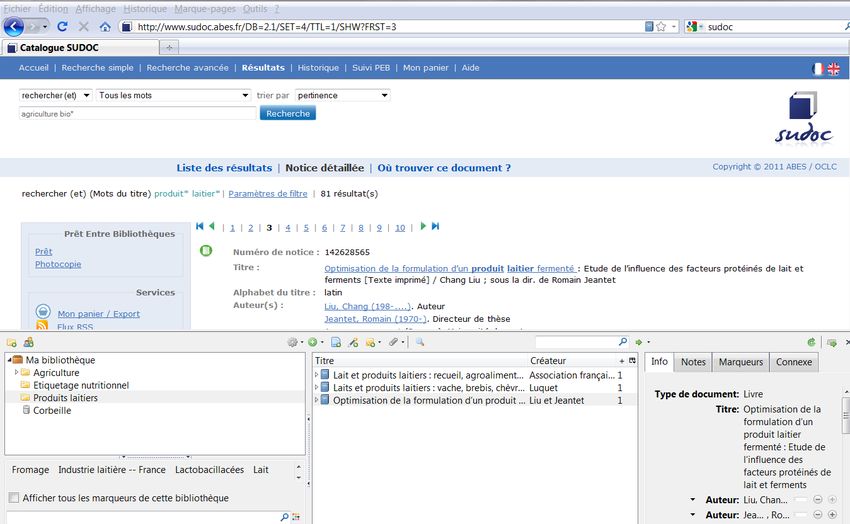Go to next result green arrow
This screenshot has height=524, width=850.
click(x=423, y=226)
